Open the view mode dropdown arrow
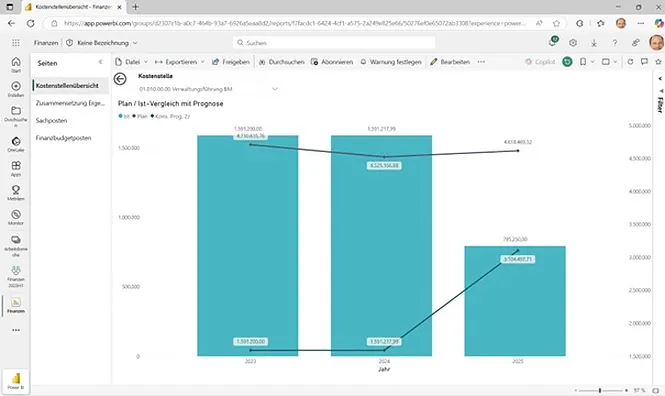Screen dimensions: 665x396 [x=615, y=62]
